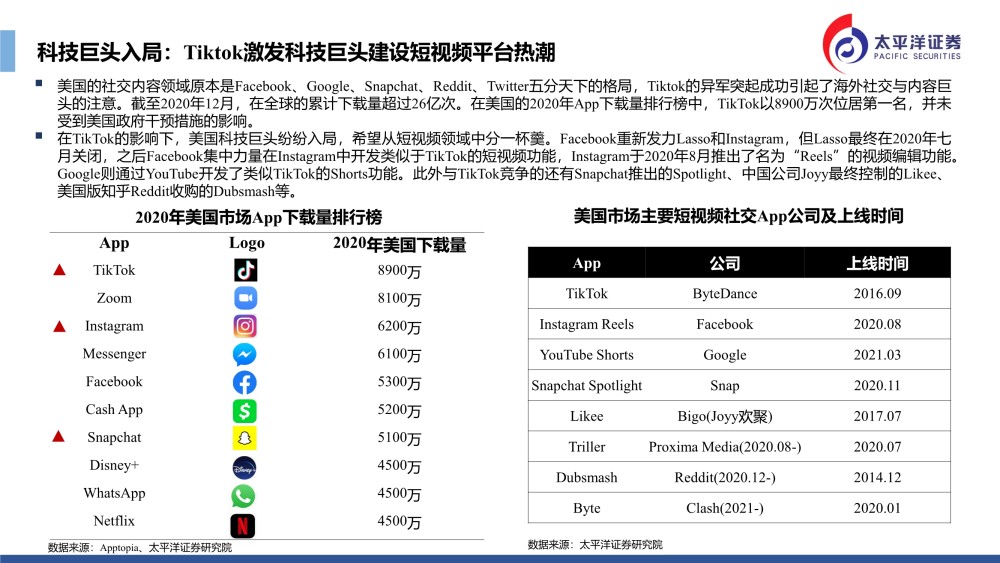Click the ByteDance company cell

point(724,293)
